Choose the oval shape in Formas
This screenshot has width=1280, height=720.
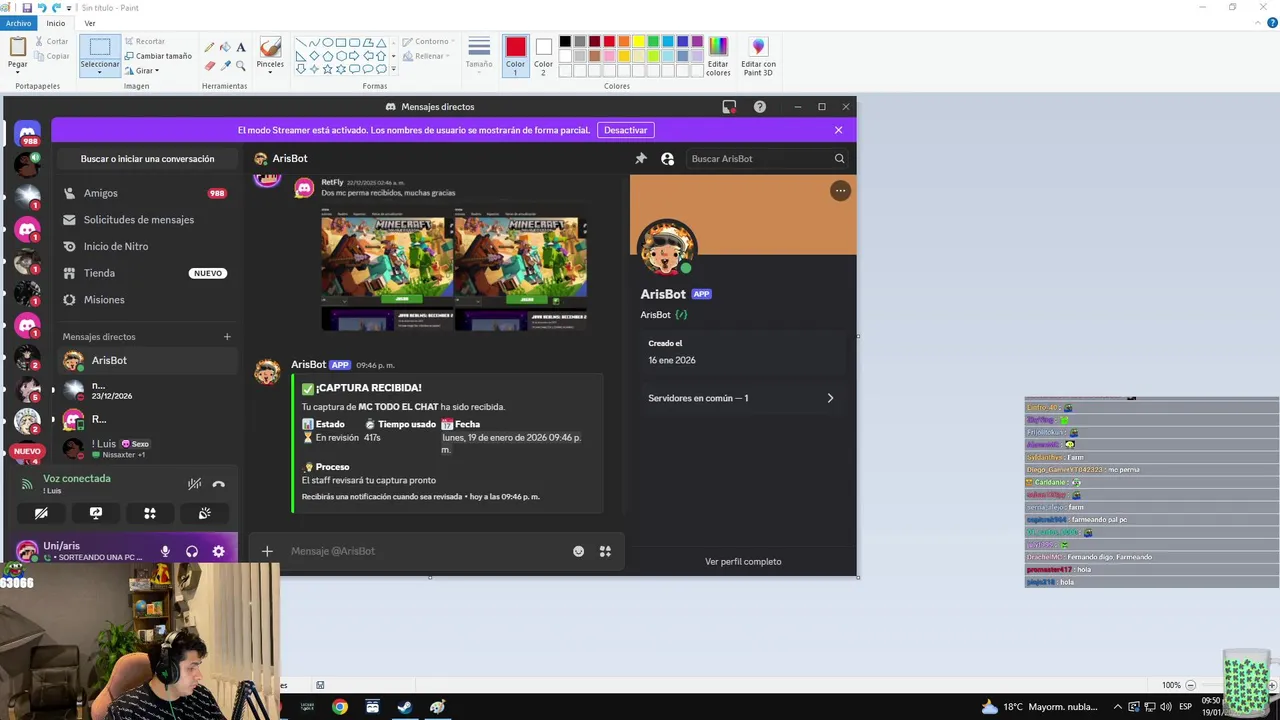(327, 43)
